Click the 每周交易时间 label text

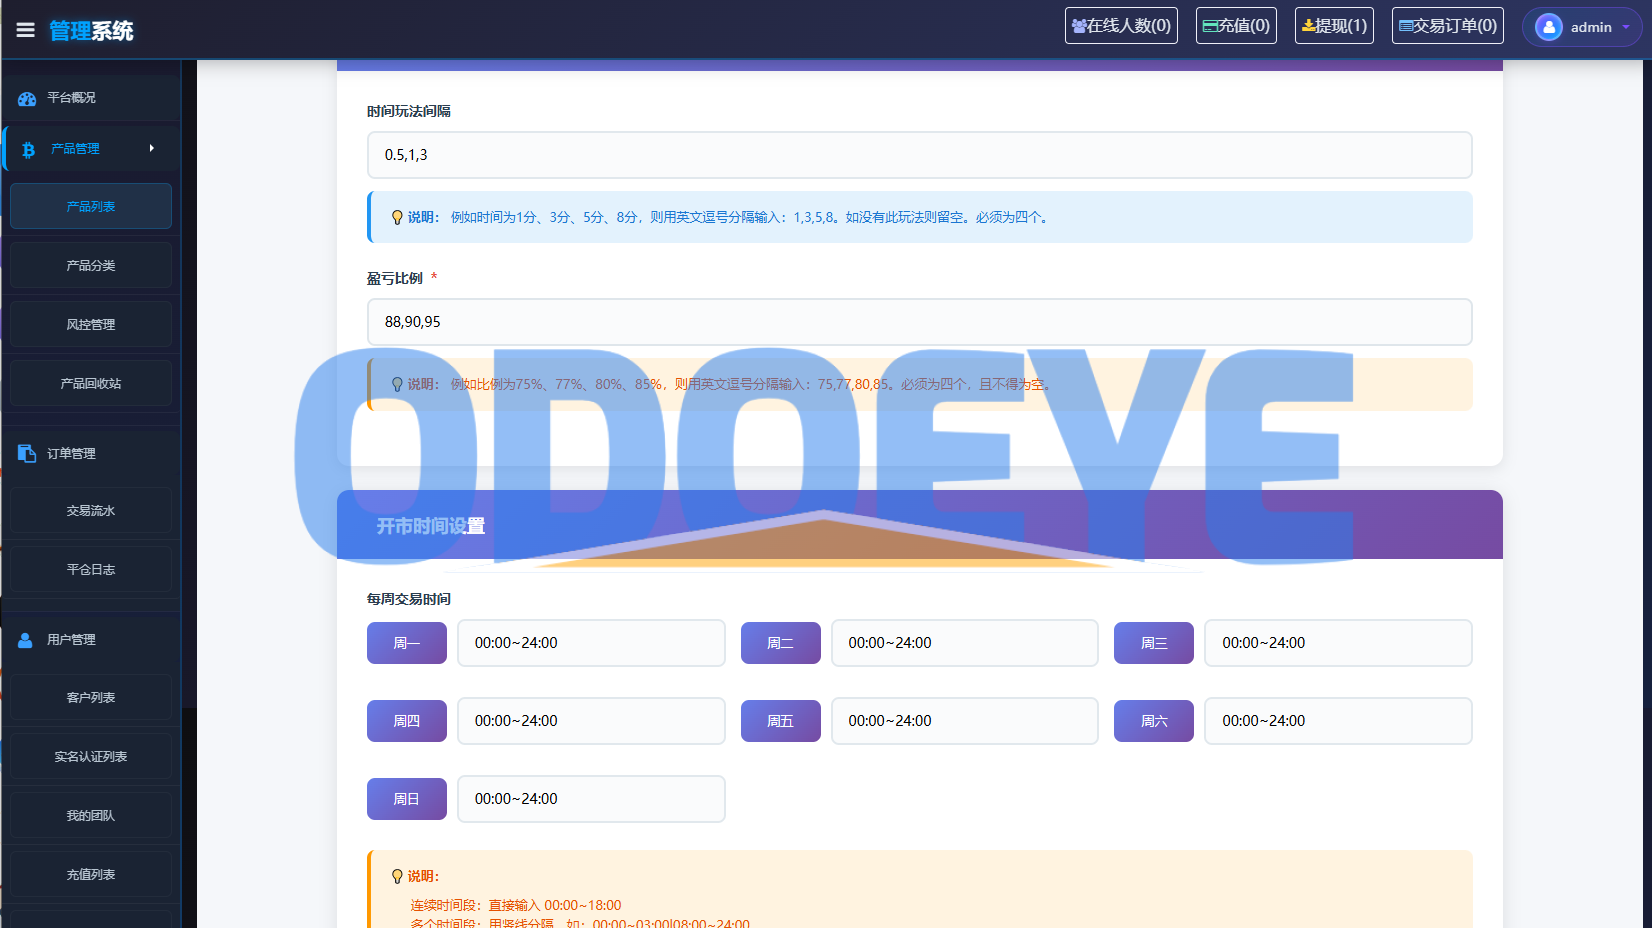click(409, 599)
